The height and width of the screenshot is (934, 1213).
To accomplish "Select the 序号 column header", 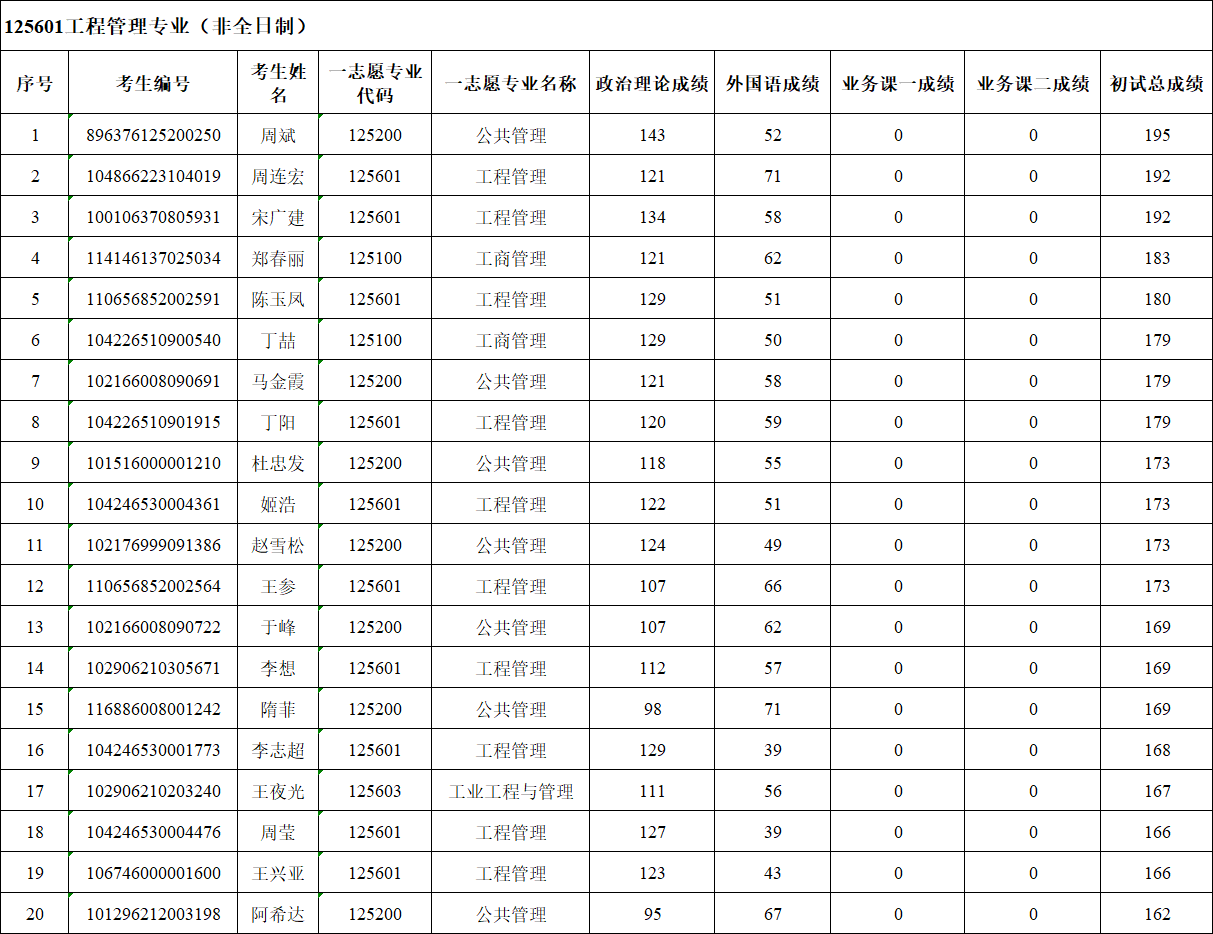I will click(x=35, y=84).
